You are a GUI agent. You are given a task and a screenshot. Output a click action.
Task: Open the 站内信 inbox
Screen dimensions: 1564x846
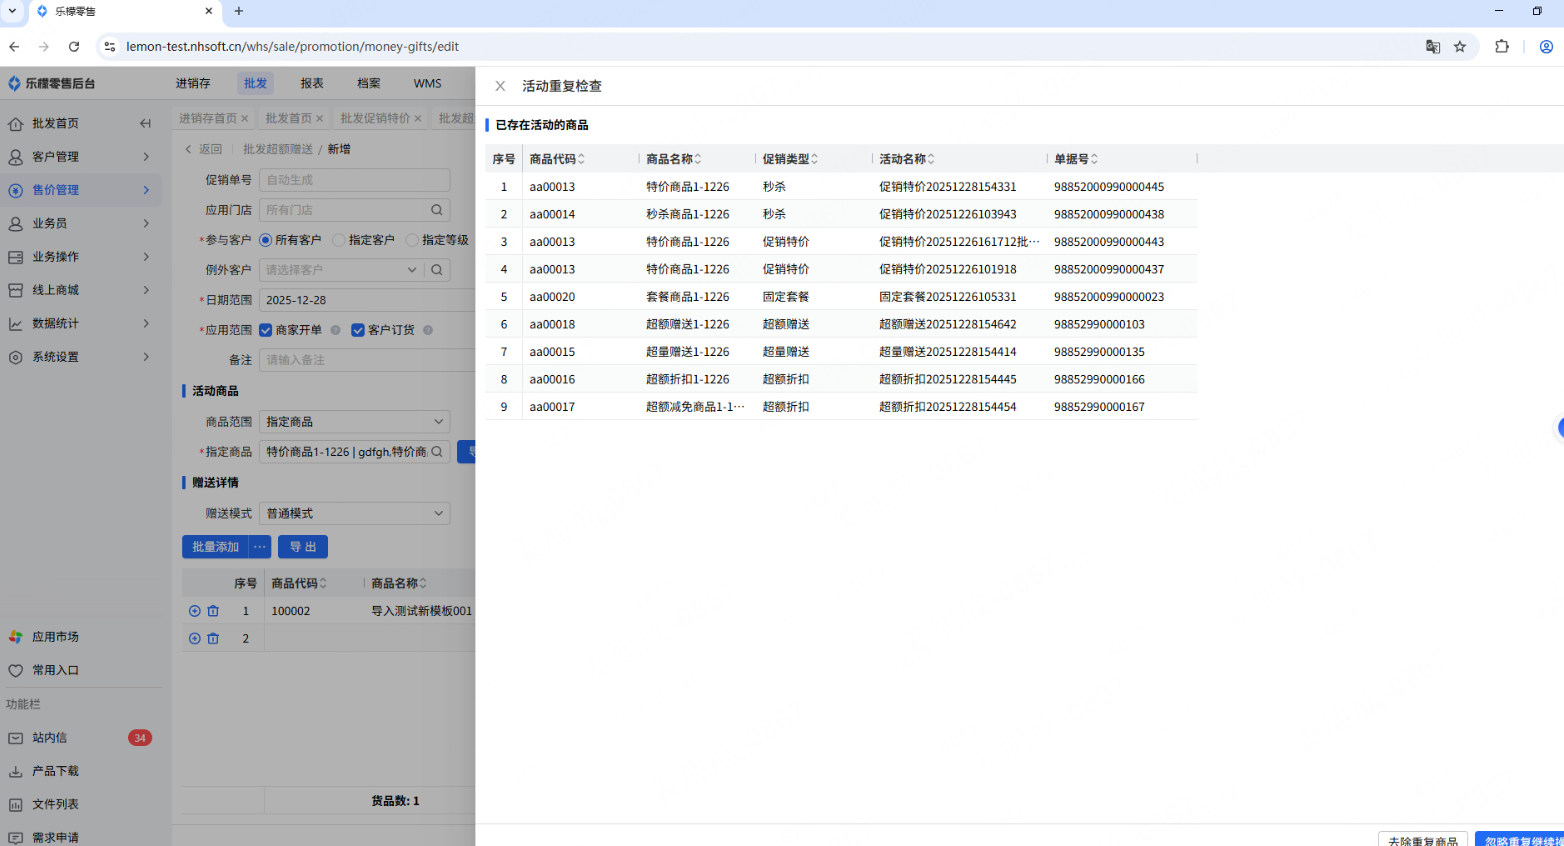[49, 738]
